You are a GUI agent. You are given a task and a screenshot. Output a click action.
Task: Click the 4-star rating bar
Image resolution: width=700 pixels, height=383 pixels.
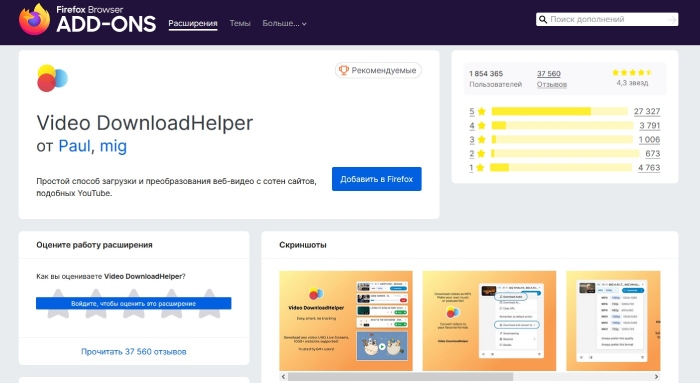(562, 125)
